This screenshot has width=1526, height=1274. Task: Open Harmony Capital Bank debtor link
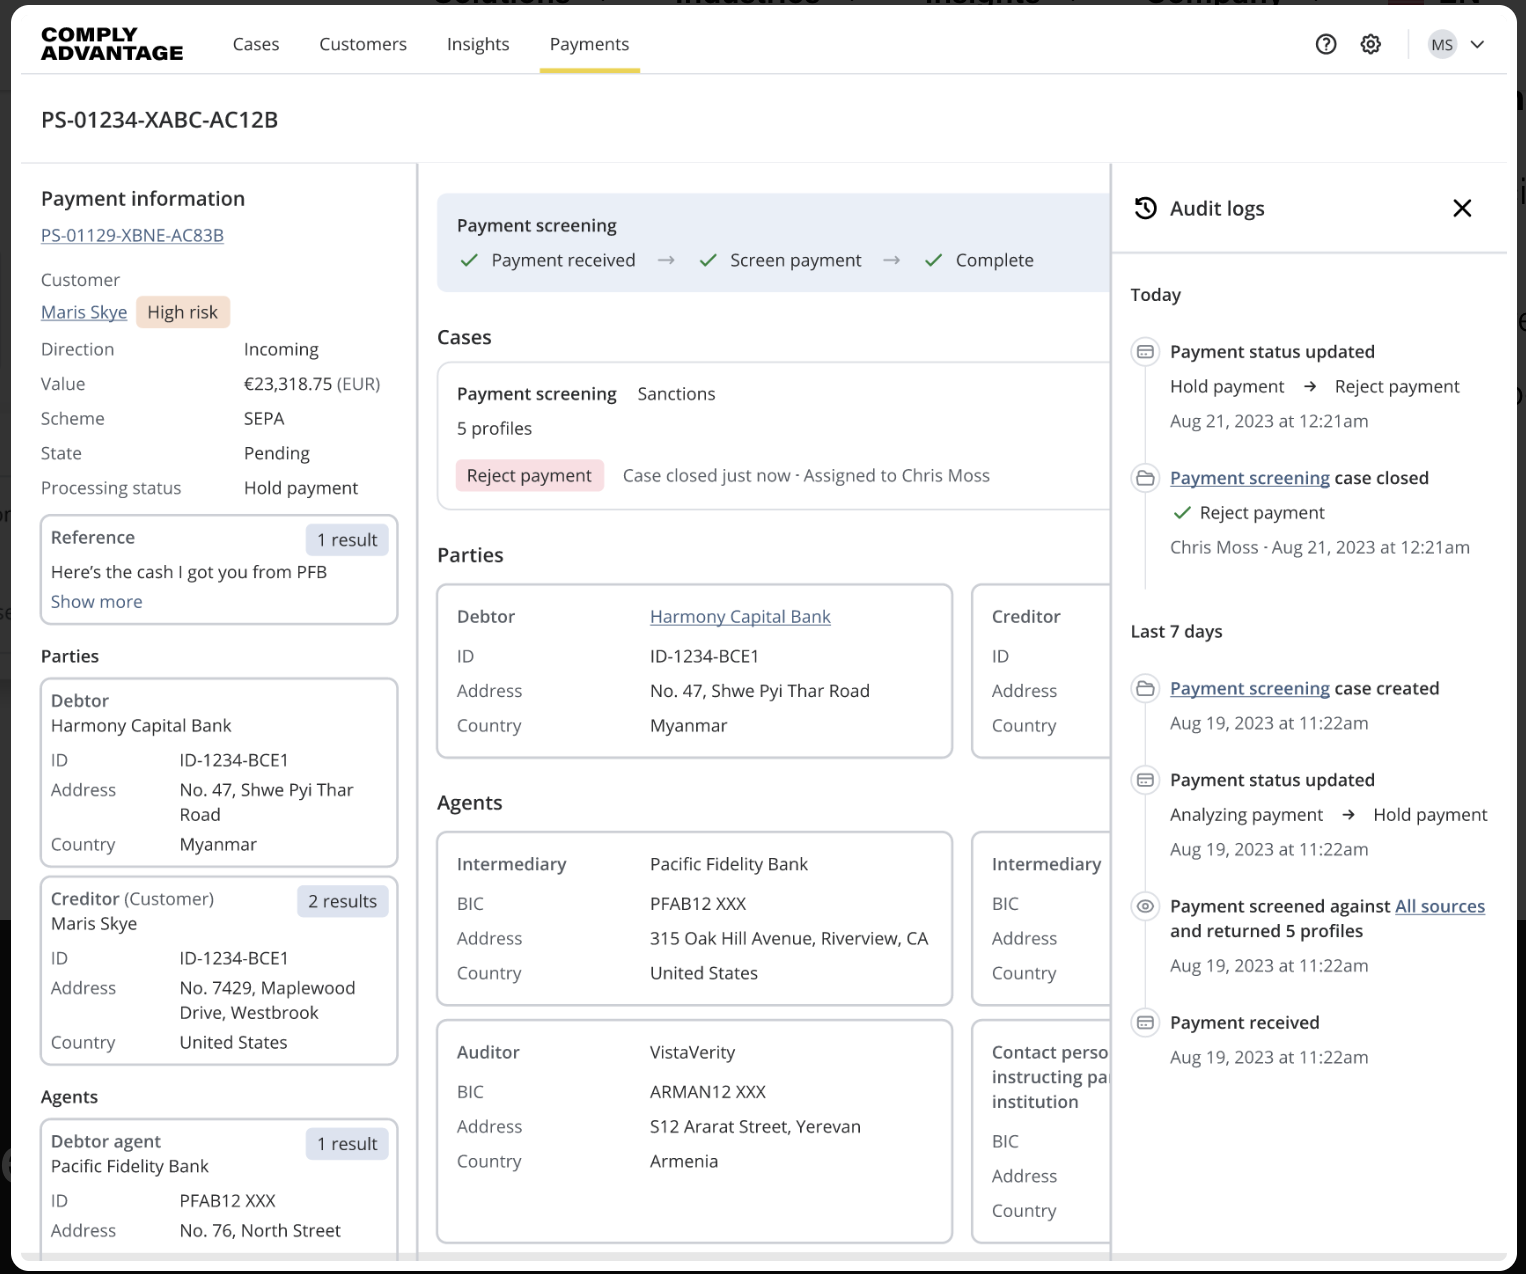click(740, 616)
